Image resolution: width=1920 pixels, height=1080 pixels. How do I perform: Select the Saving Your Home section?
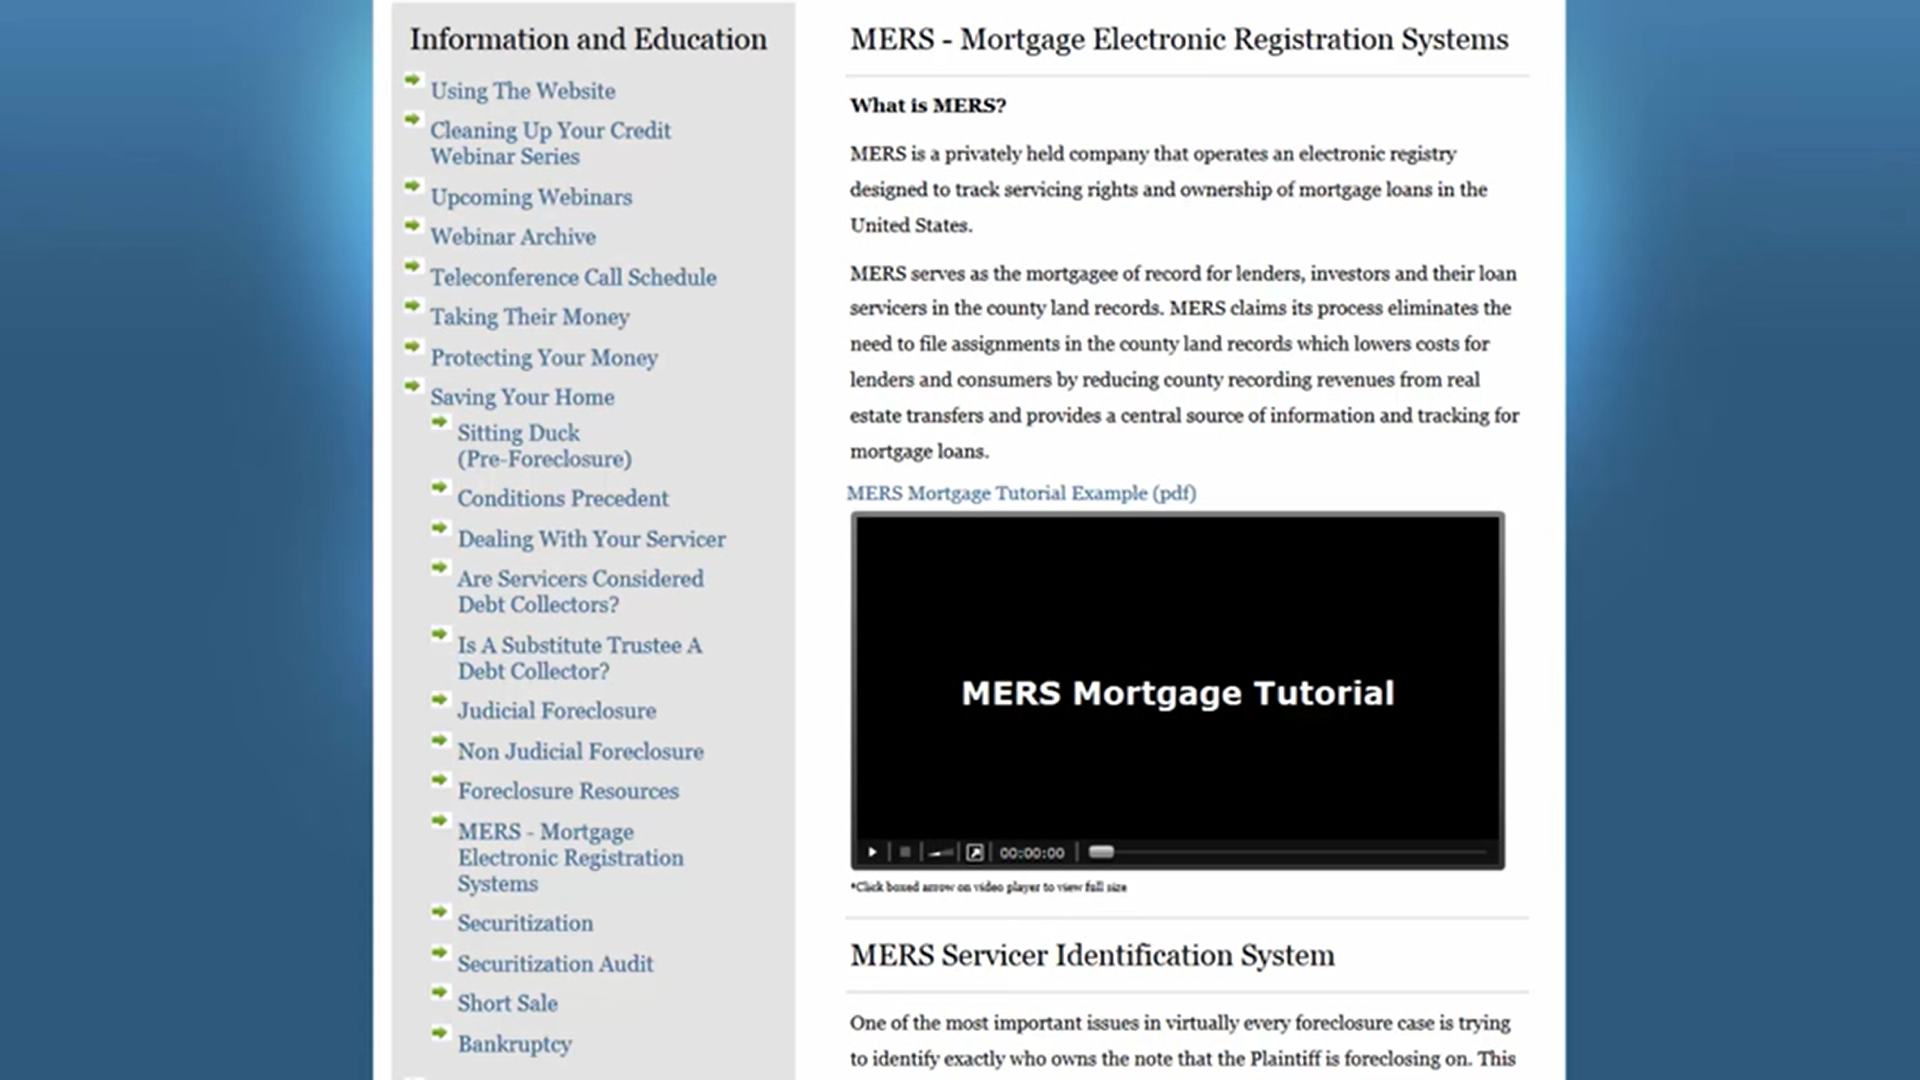[522, 397]
